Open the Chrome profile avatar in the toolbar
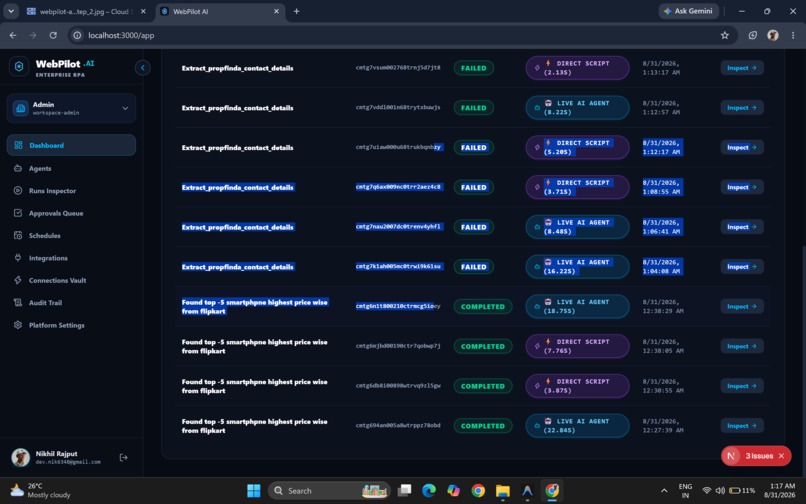This screenshot has height=504, width=806. [773, 35]
